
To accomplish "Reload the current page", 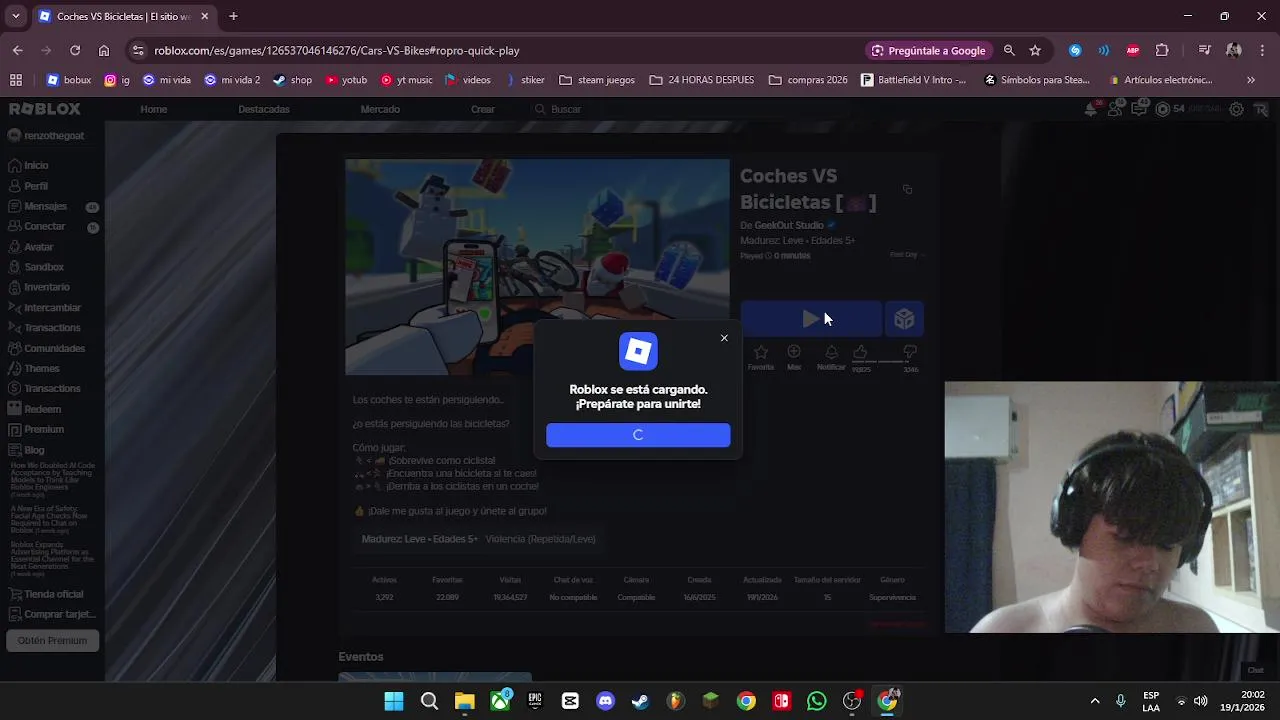I will pos(75,50).
